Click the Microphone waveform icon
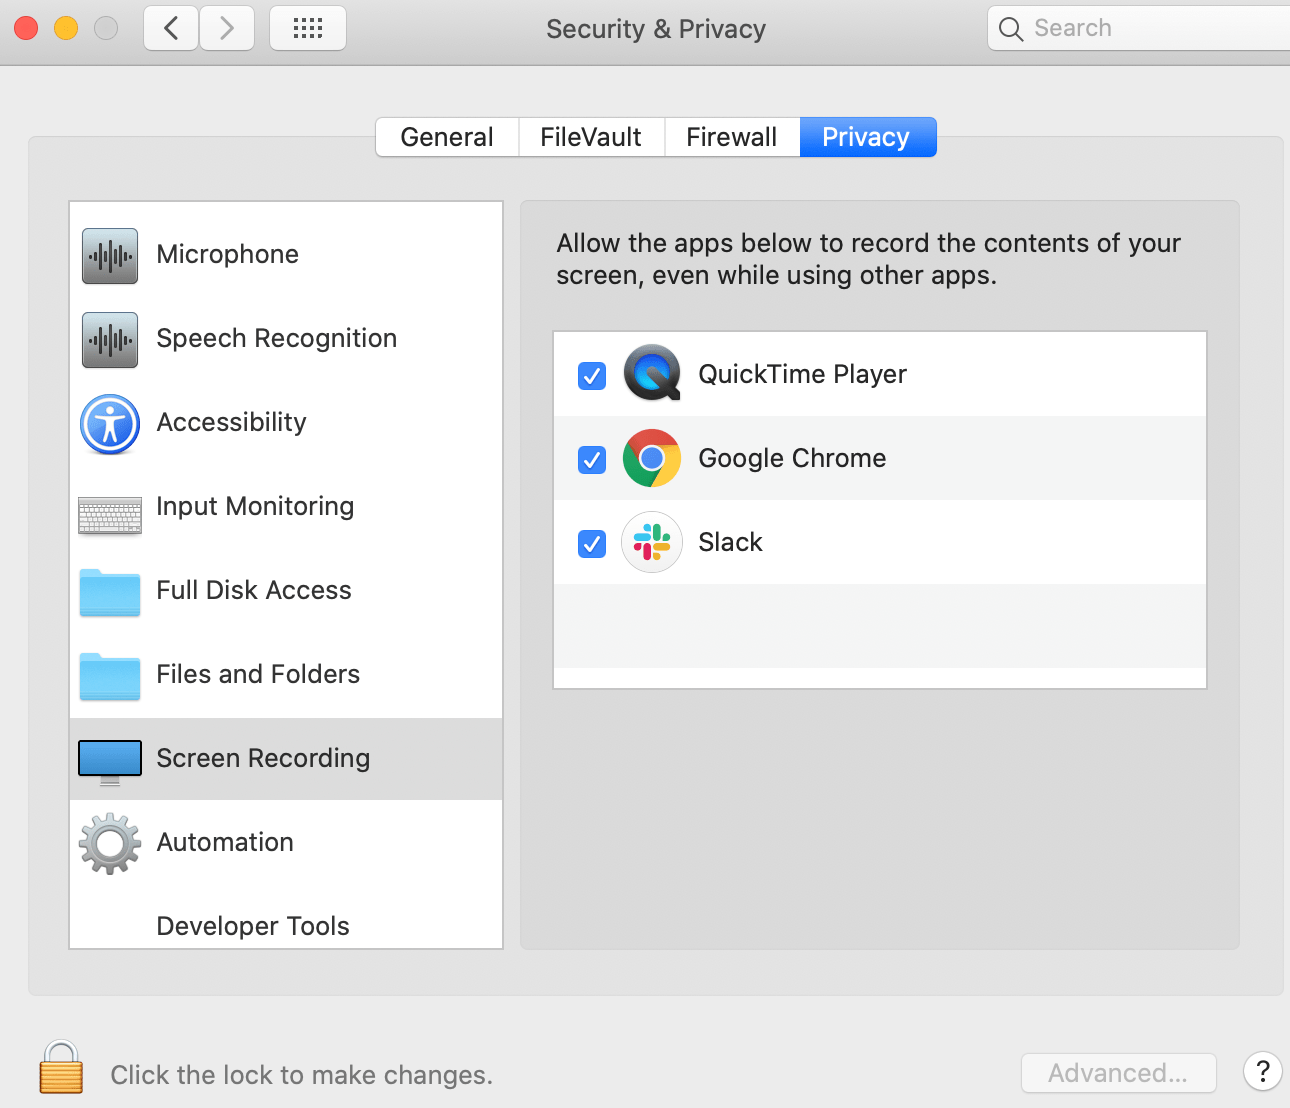 [110, 256]
